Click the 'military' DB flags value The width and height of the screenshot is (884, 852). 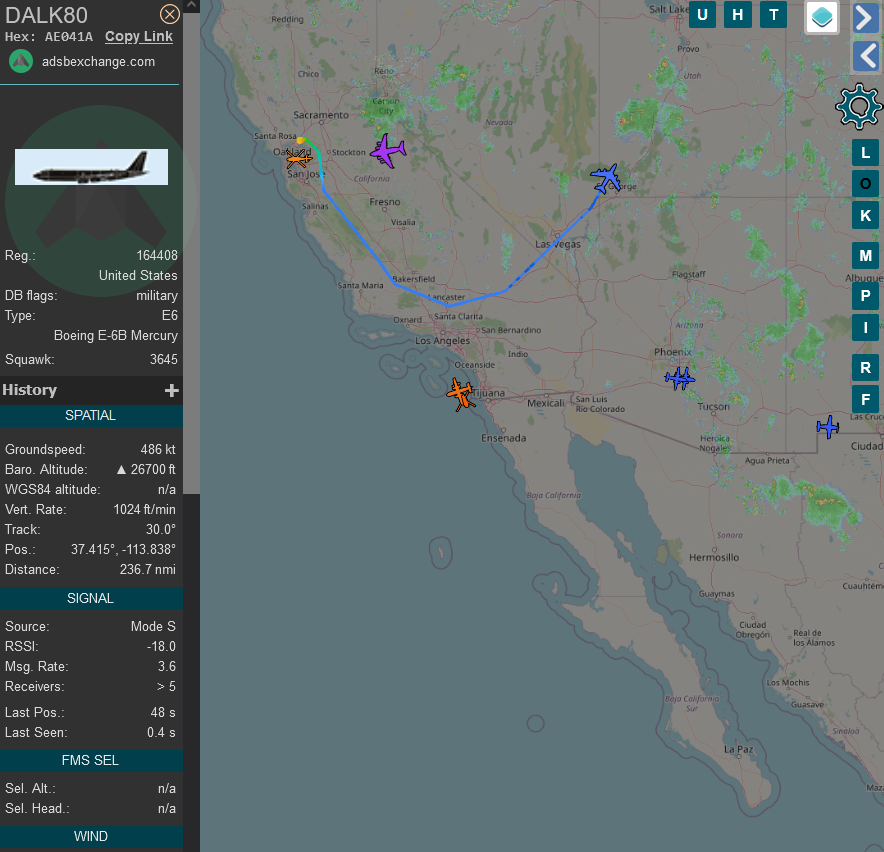point(157,295)
